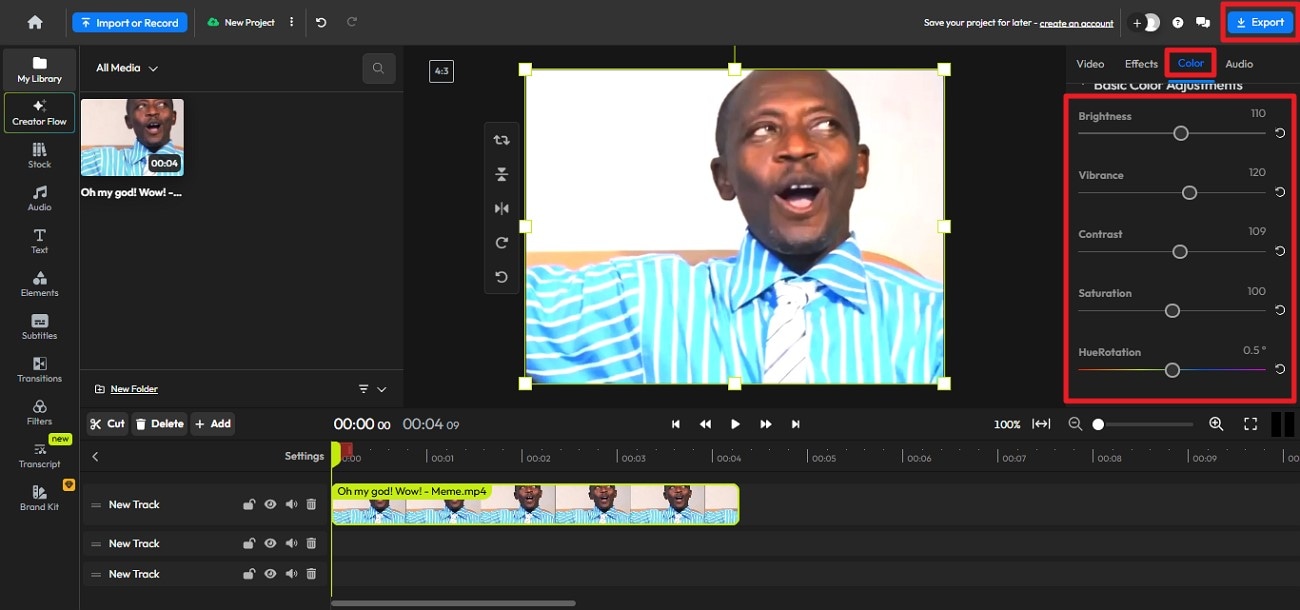Open the chat support icon
Viewport: 1300px width, 610px height.
[1203, 22]
